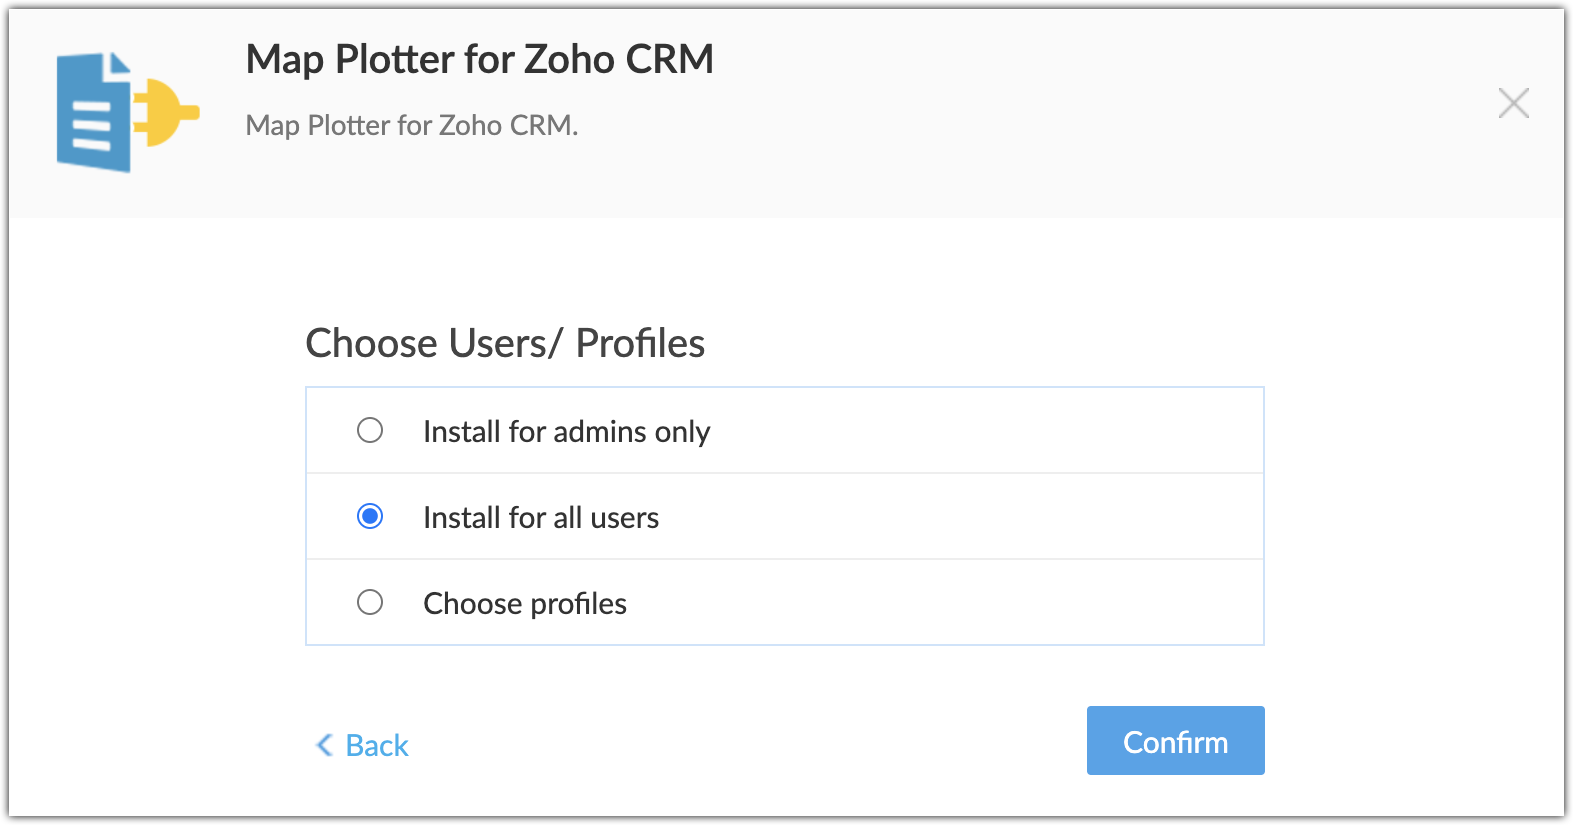Click the gray header area beside the title
Viewport: 1573px width, 825px height.
tap(1100, 110)
